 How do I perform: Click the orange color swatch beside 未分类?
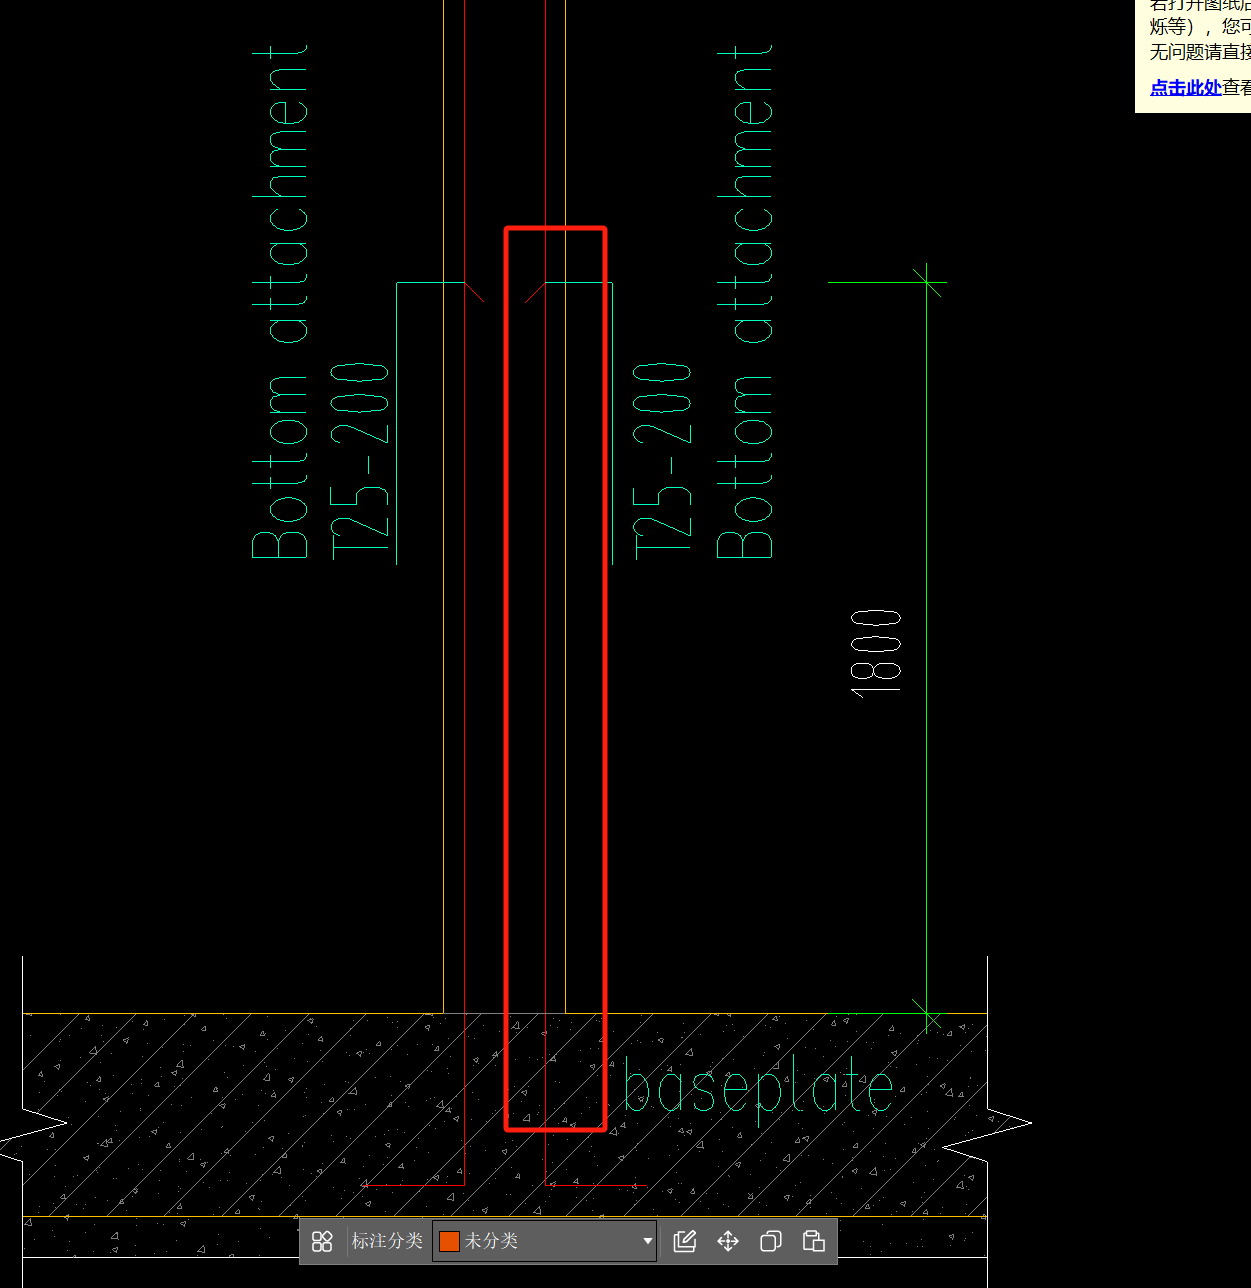[x=449, y=1241]
